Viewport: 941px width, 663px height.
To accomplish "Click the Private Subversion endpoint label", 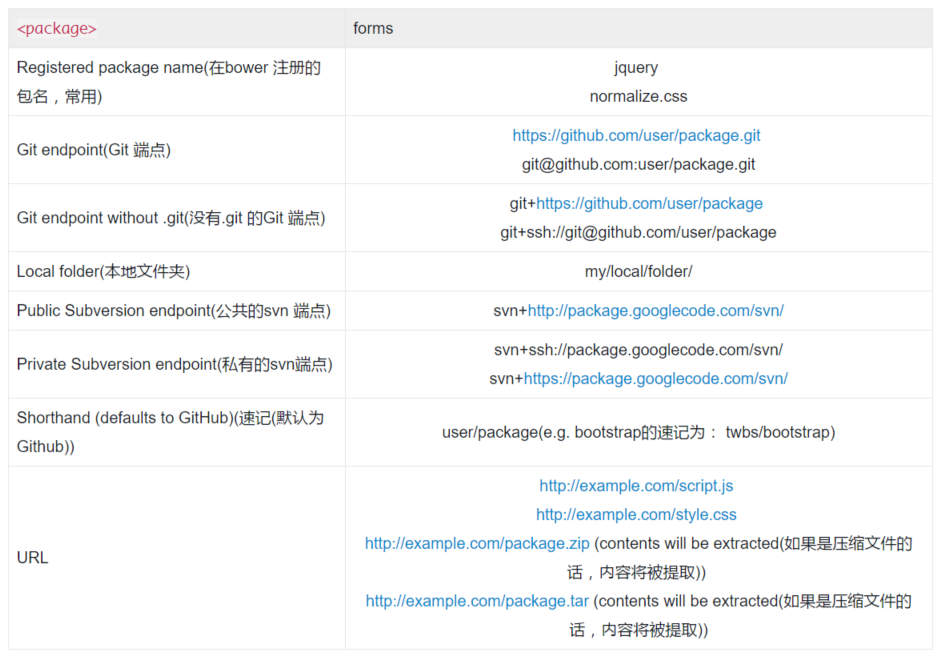I will pos(174,364).
